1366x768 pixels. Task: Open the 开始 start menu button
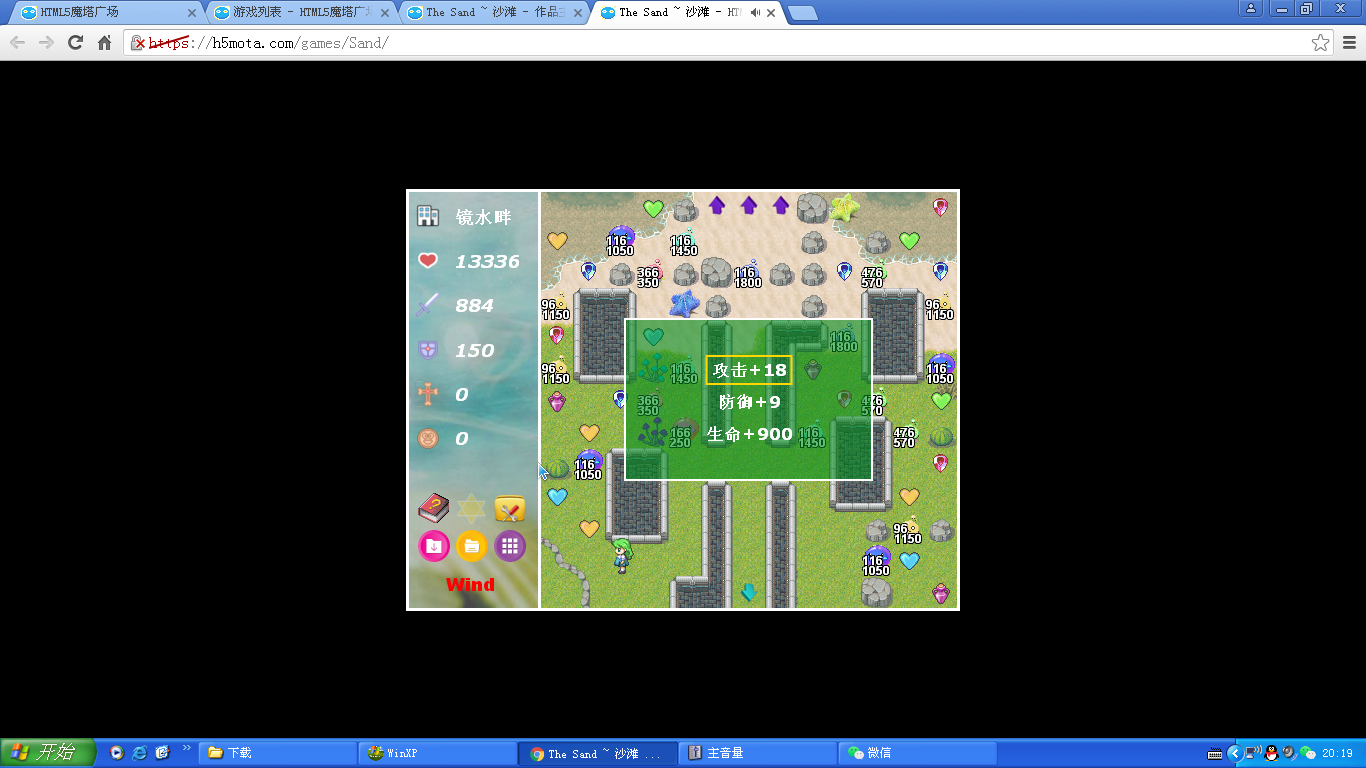pyautogui.click(x=47, y=753)
